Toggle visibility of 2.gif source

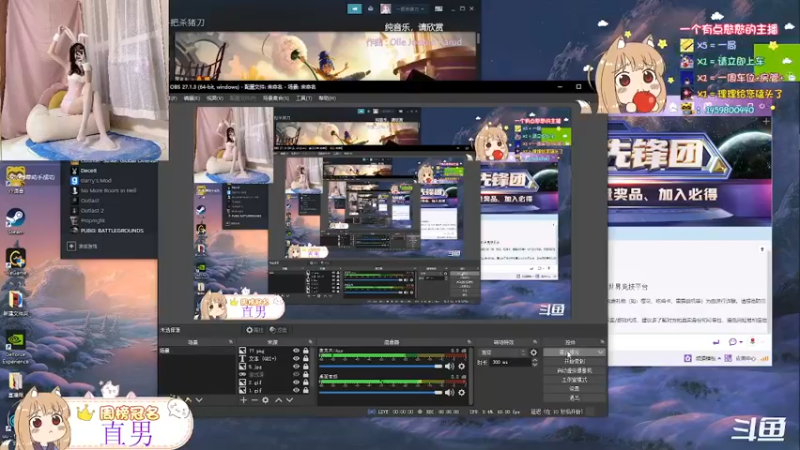296,382
